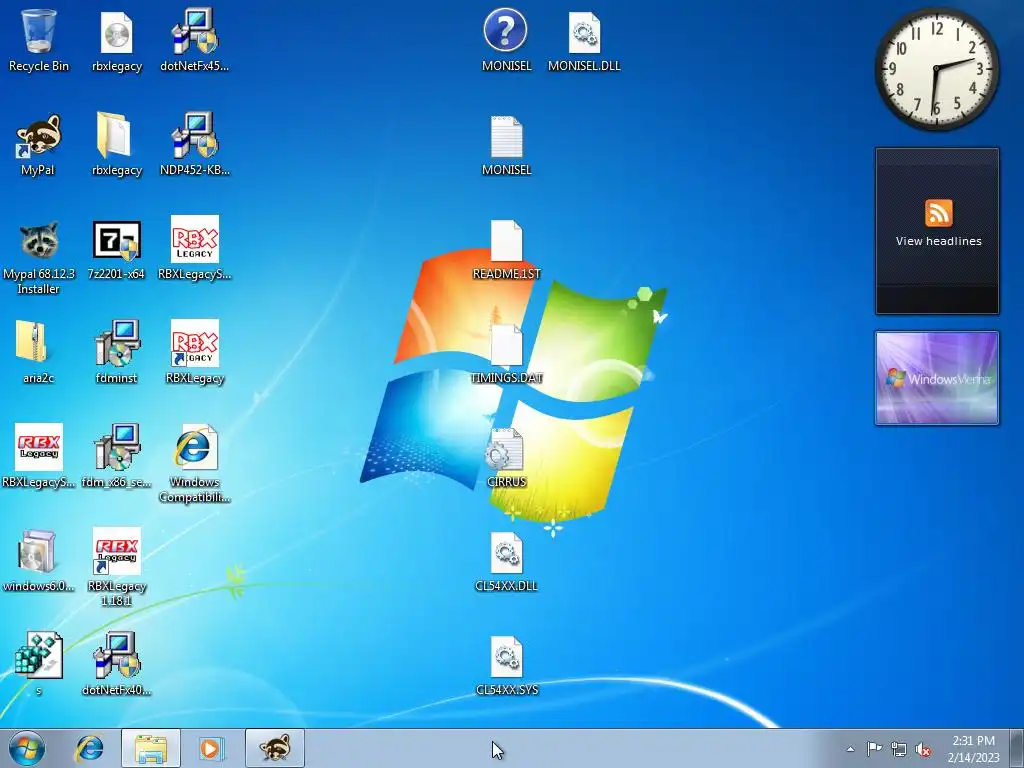
Task: Open the Start menu orb
Action: (x=27, y=748)
